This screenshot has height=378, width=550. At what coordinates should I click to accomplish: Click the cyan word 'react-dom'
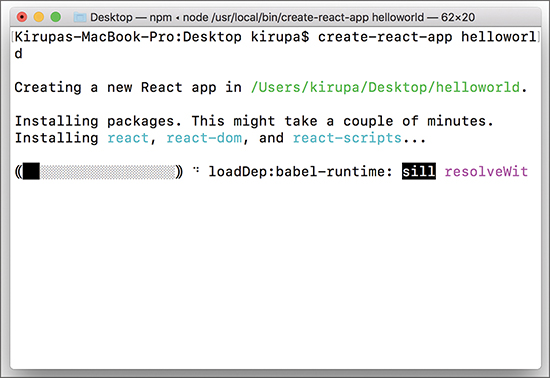coord(204,138)
